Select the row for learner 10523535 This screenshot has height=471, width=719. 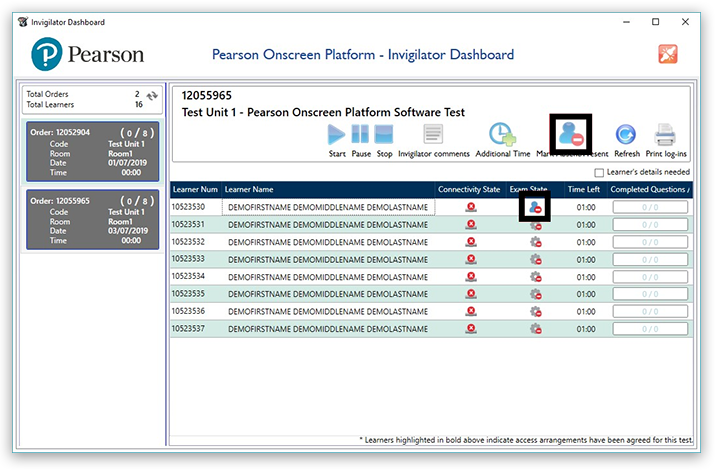click(300, 293)
